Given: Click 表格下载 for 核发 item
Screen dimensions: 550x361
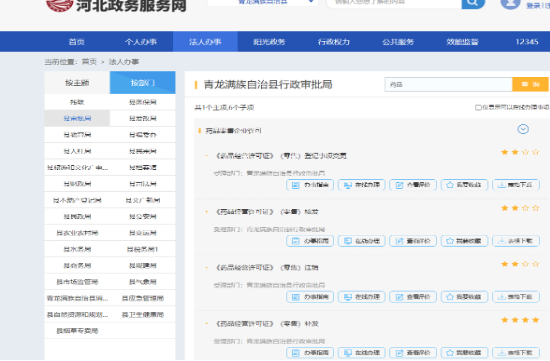Looking at the screenshot, I should (x=516, y=241).
